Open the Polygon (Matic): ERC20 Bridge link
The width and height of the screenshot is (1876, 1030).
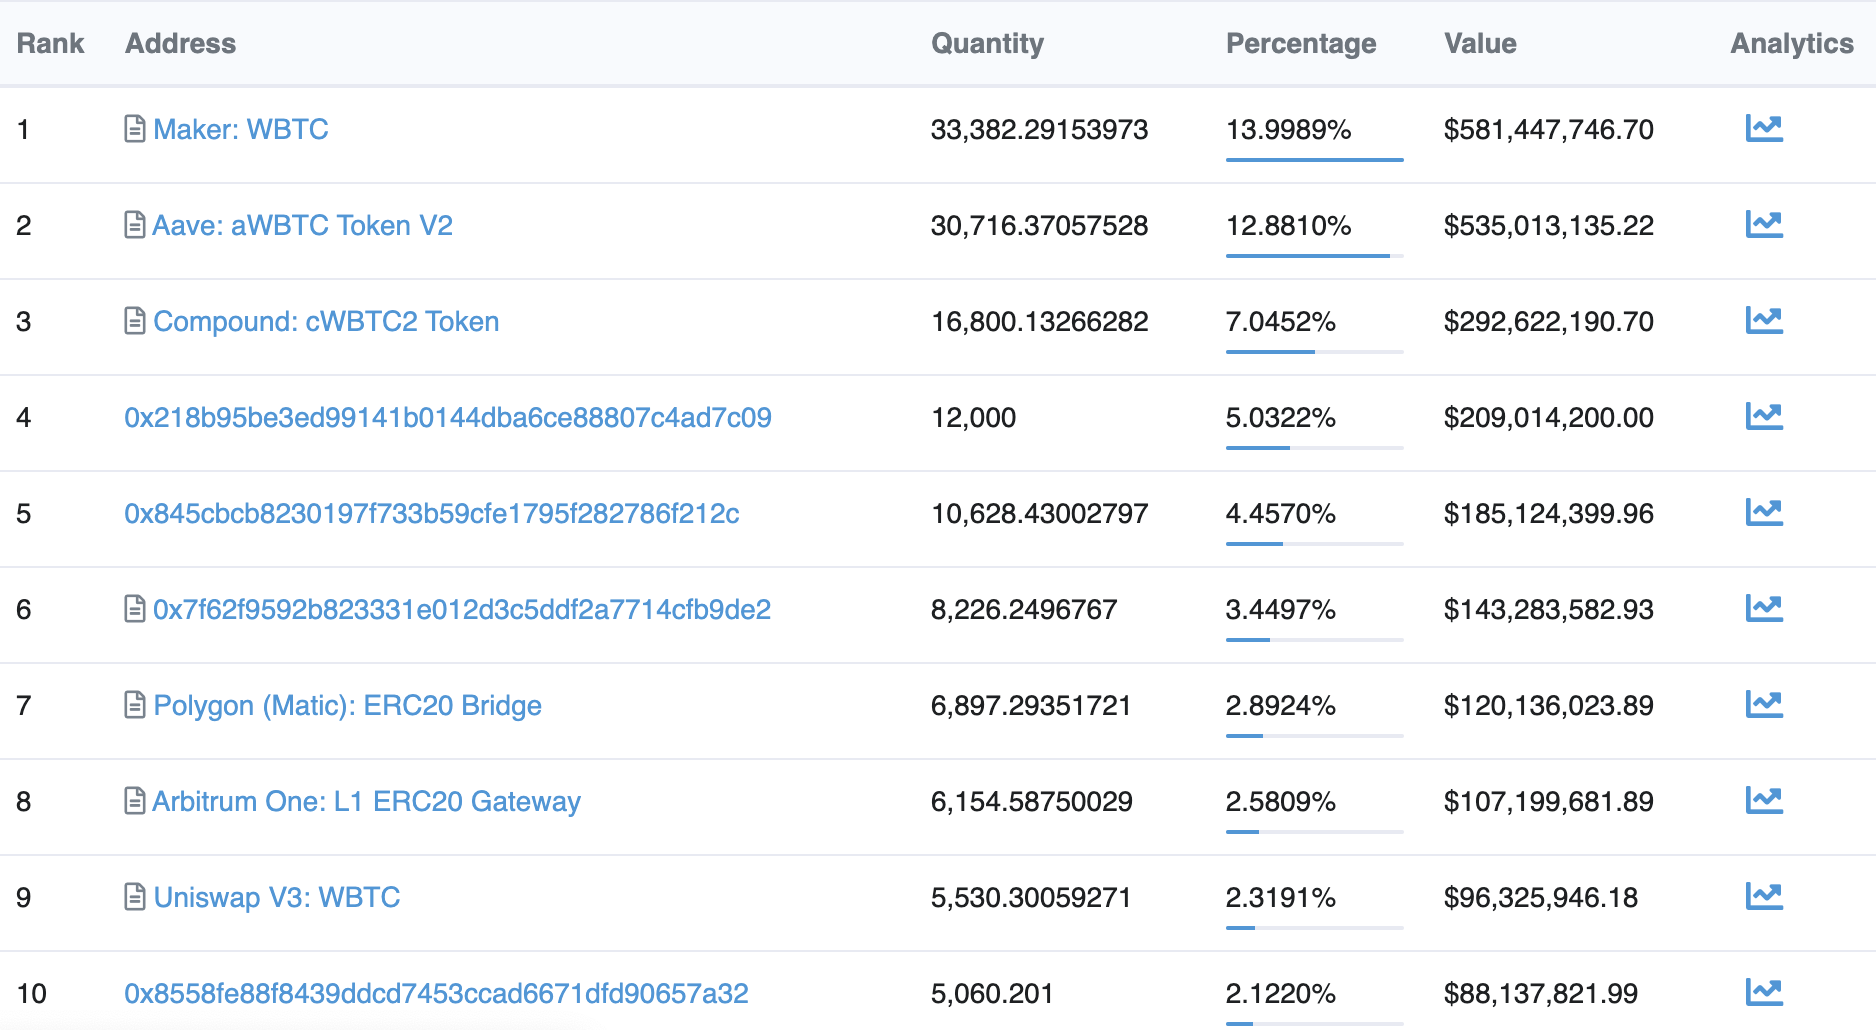pos(347,705)
